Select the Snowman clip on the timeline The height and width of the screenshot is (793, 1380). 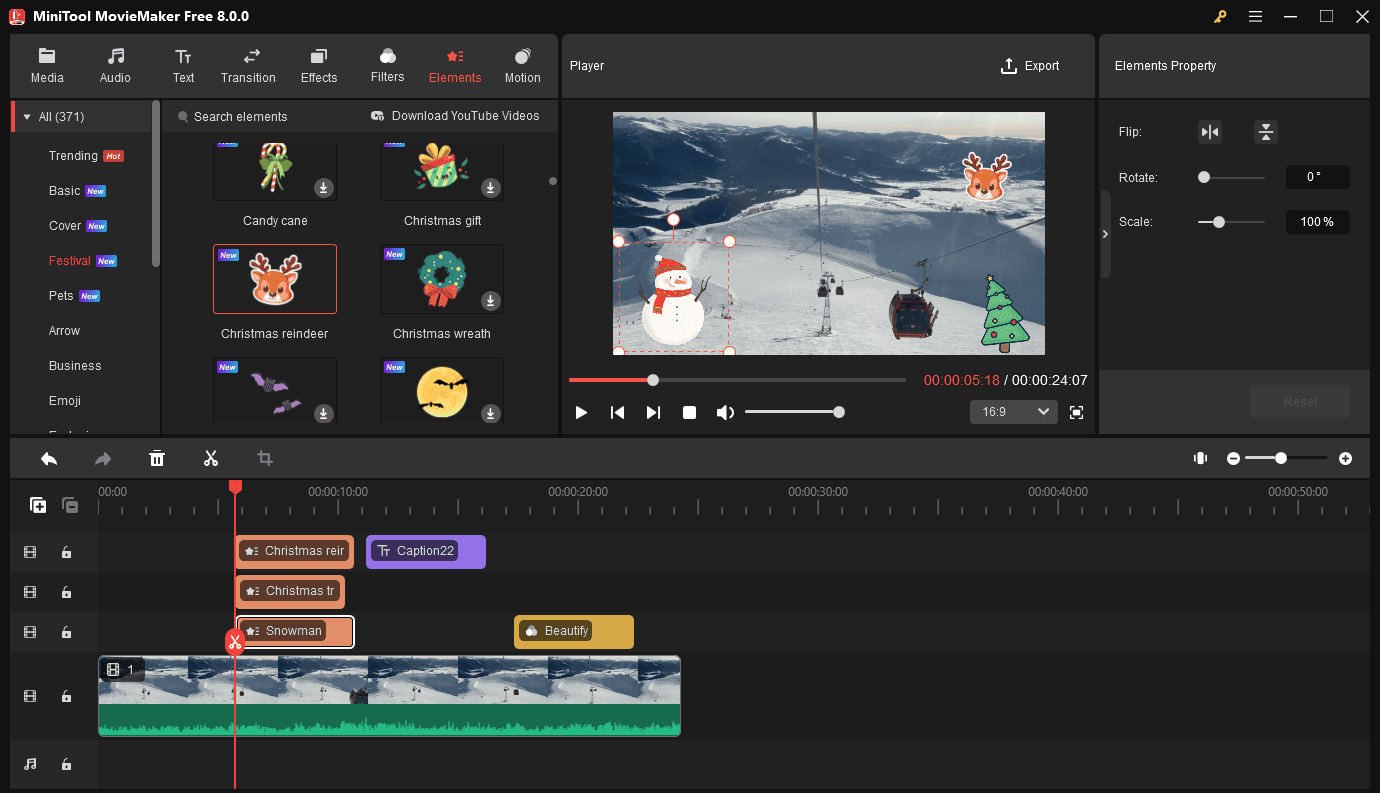(x=295, y=631)
